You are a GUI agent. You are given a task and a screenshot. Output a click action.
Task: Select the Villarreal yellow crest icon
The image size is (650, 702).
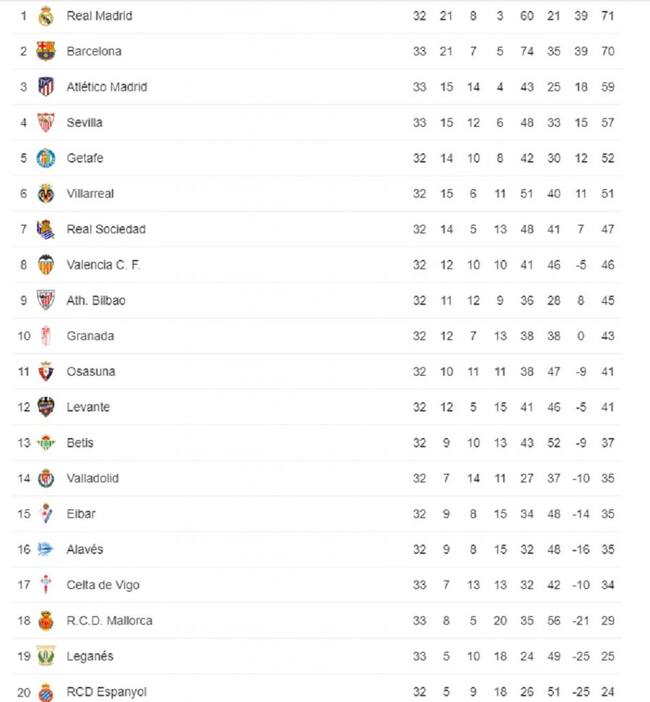click(45, 193)
